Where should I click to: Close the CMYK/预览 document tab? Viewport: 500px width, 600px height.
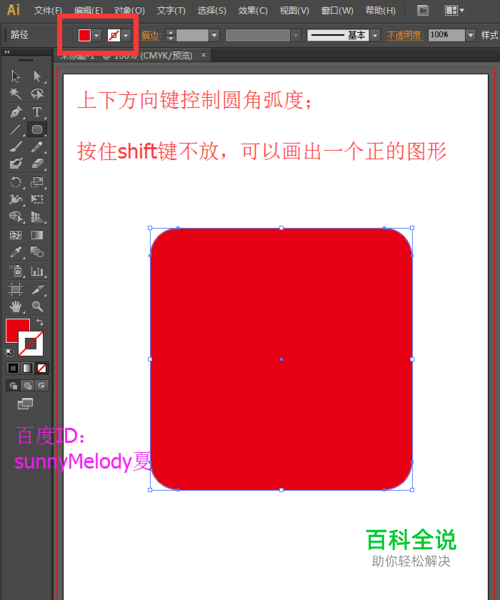tap(204, 55)
